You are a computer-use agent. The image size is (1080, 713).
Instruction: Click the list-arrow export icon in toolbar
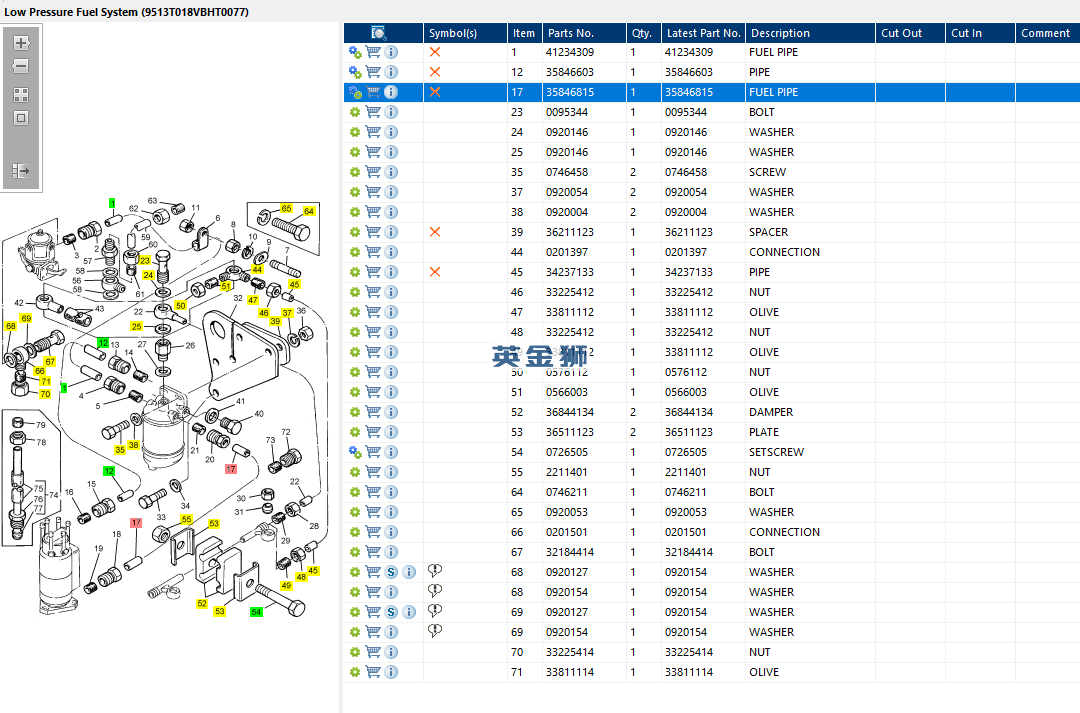pos(21,171)
